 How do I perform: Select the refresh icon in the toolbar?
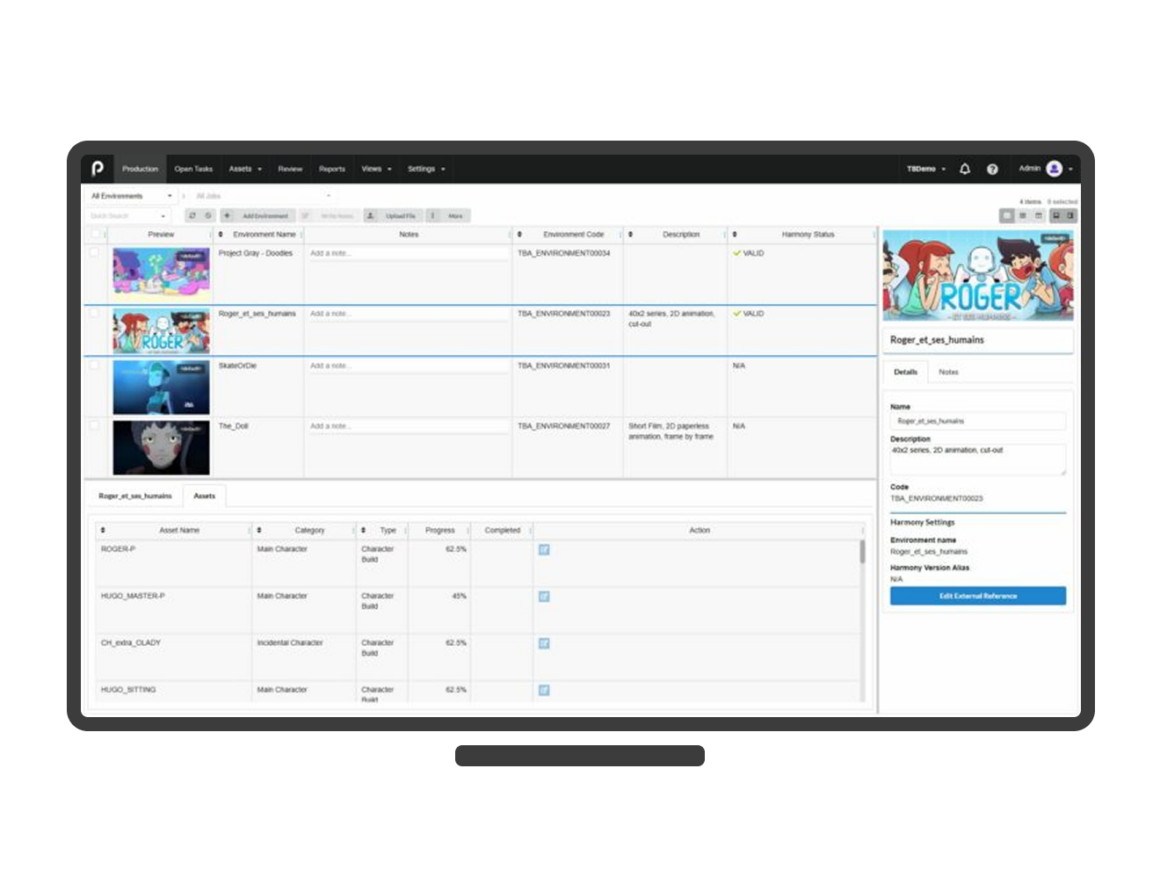tap(192, 215)
